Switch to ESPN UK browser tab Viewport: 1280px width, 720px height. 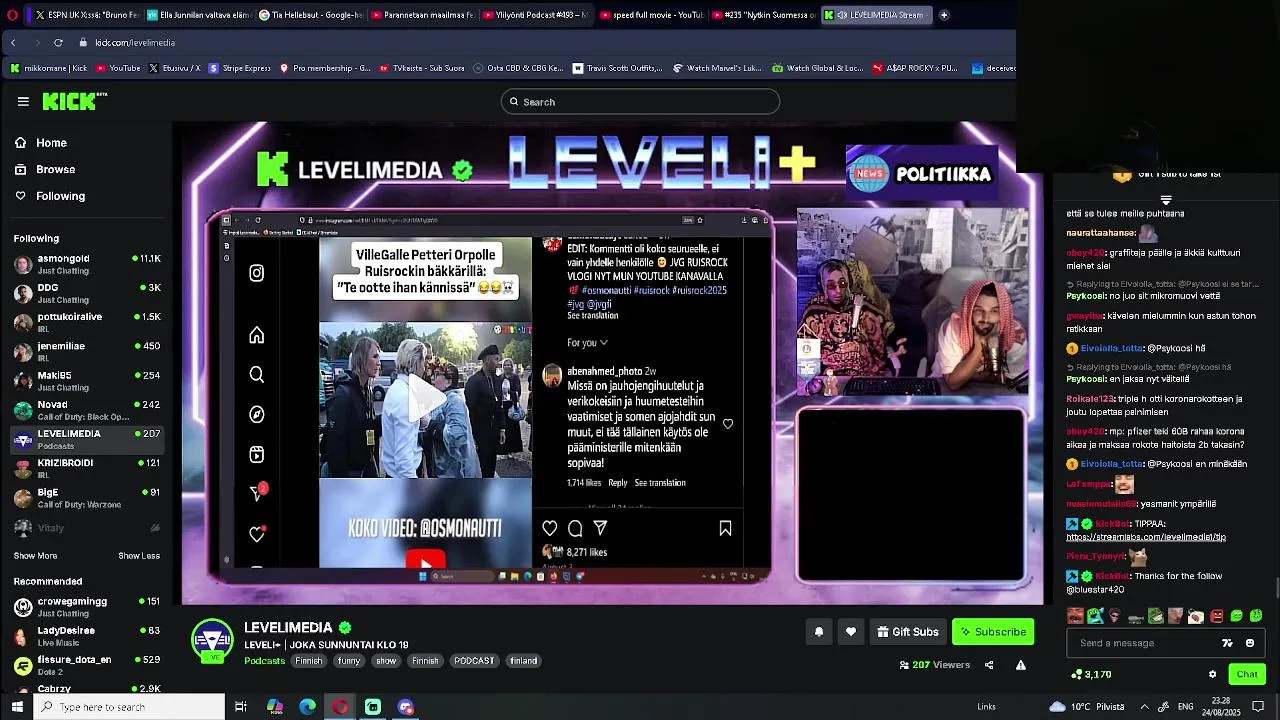(83, 15)
